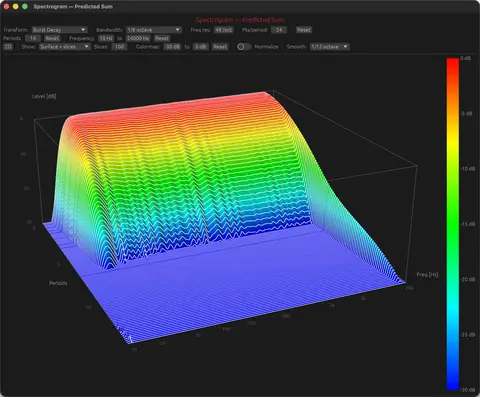This screenshot has height=397, width=480.
Task: Click Reset next to the Colormap range
Action: pyautogui.click(x=220, y=47)
